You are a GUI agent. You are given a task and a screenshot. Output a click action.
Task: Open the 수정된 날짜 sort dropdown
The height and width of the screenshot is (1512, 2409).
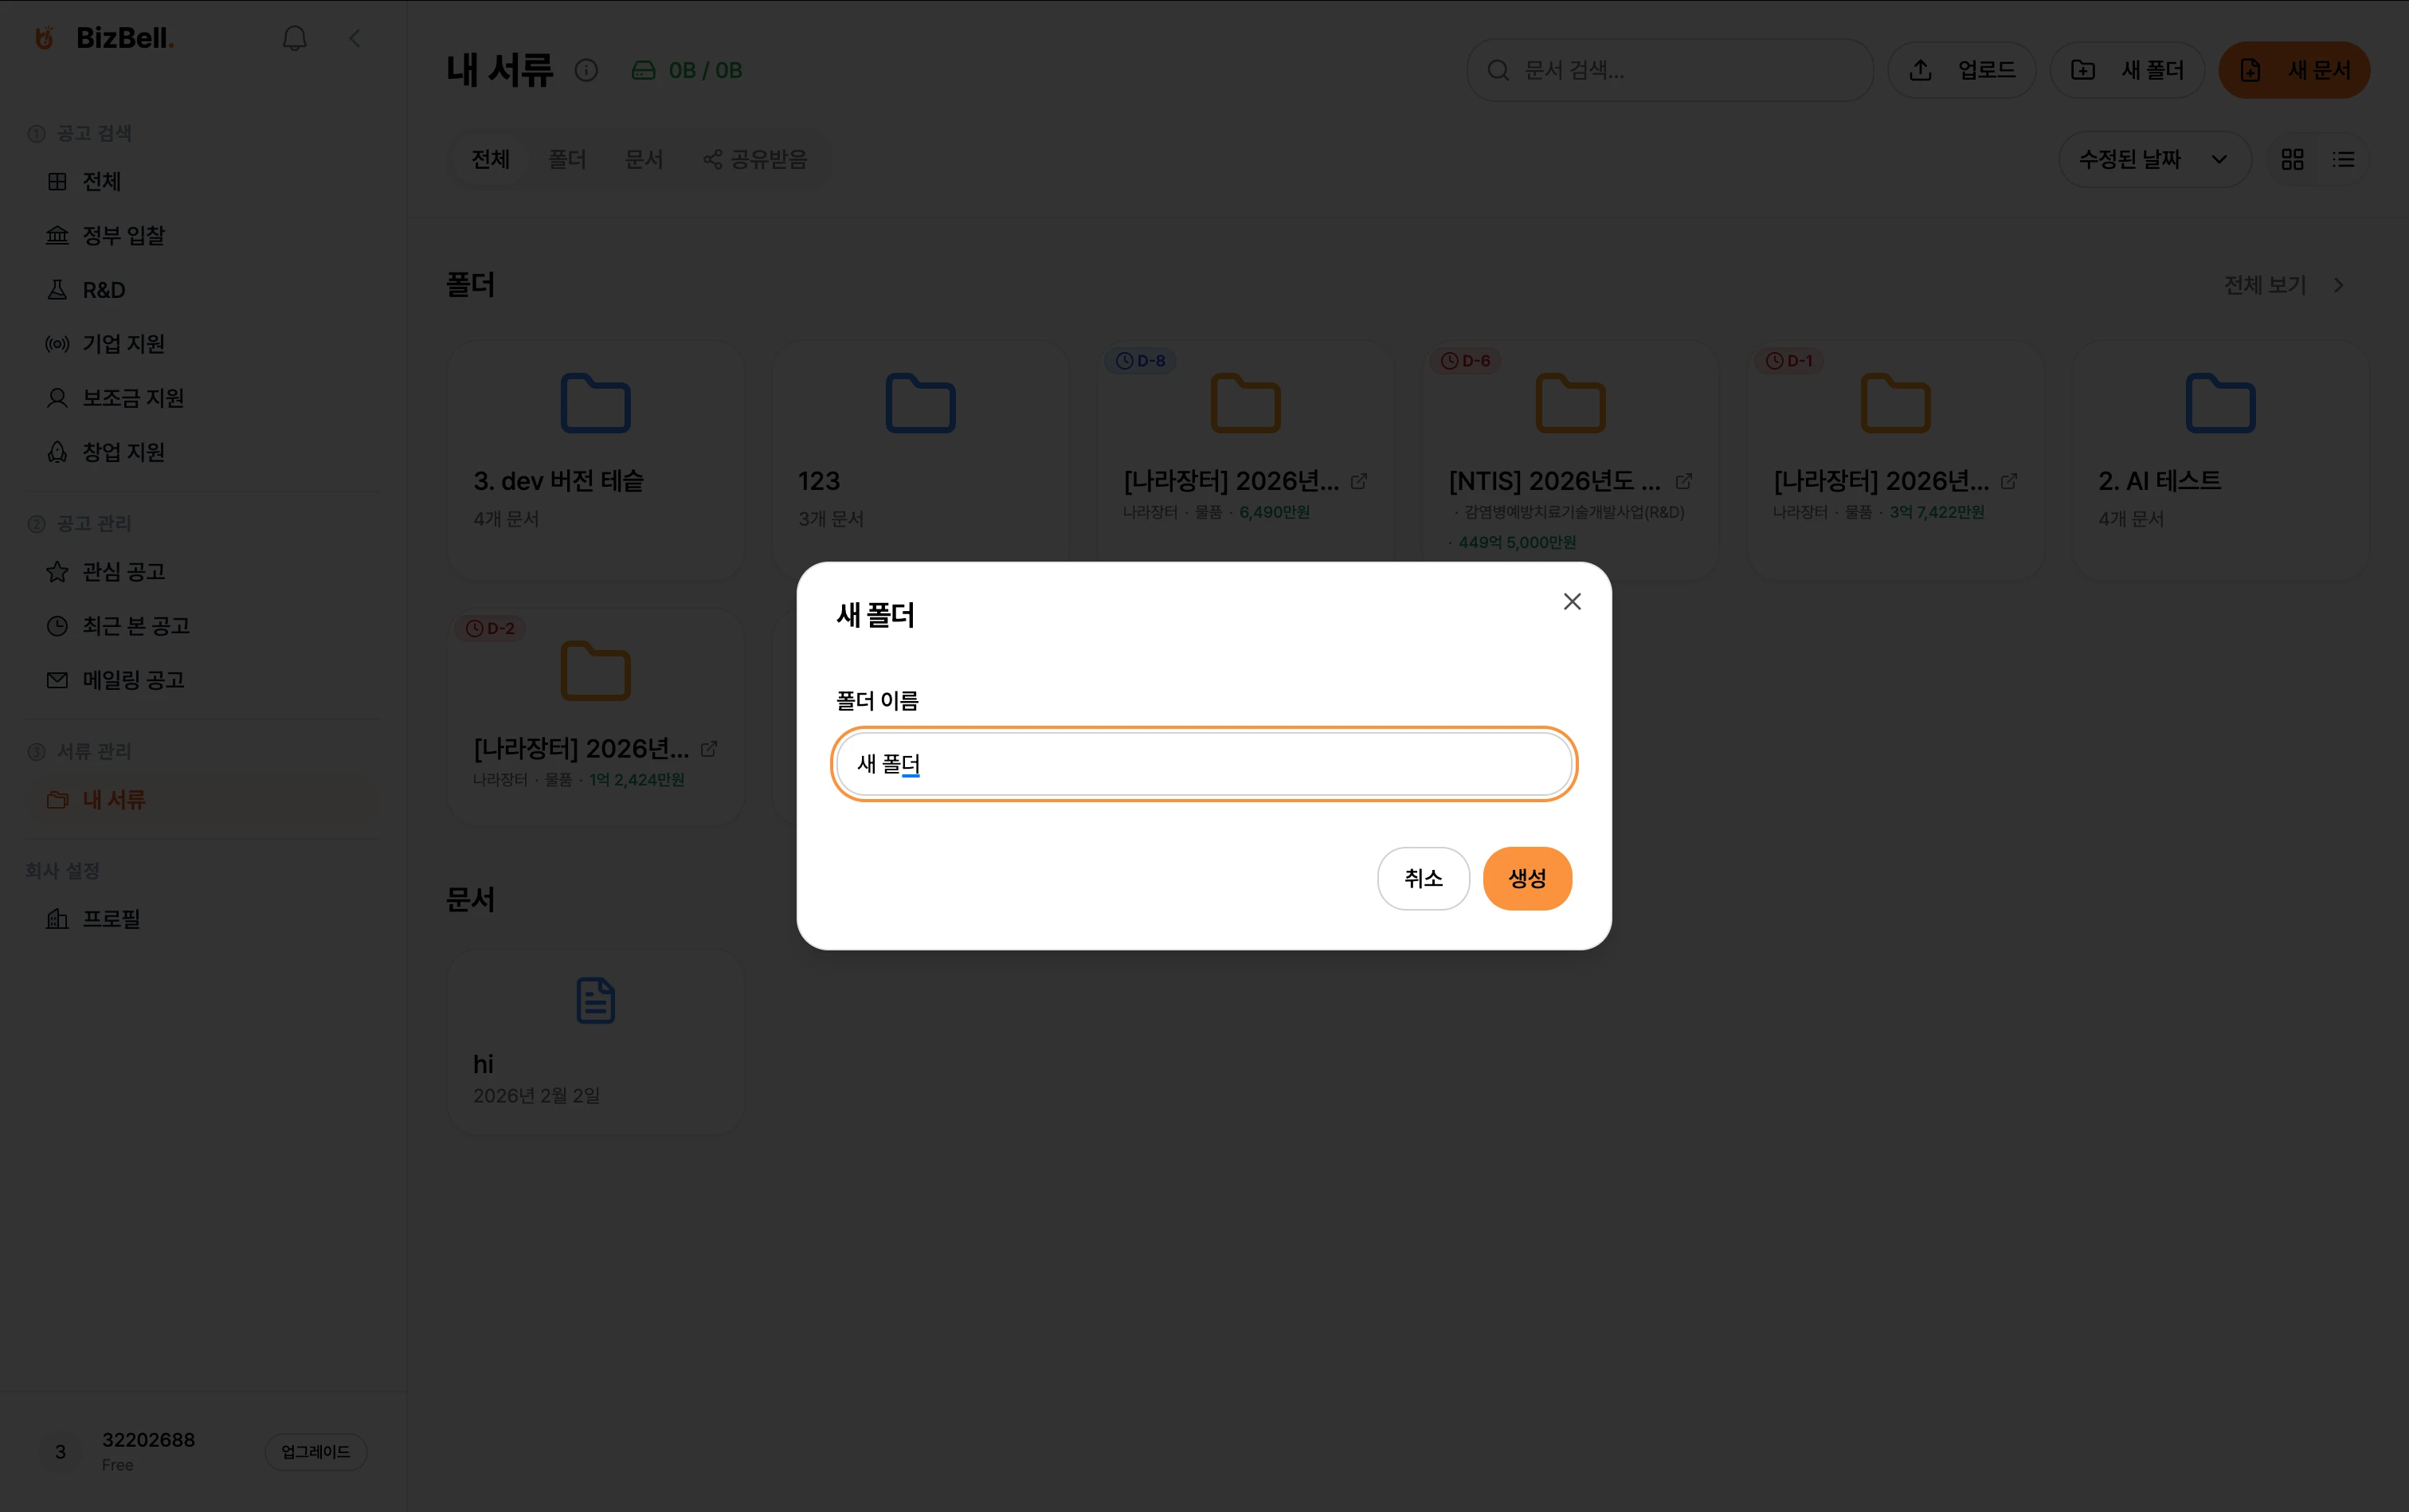coord(2153,159)
